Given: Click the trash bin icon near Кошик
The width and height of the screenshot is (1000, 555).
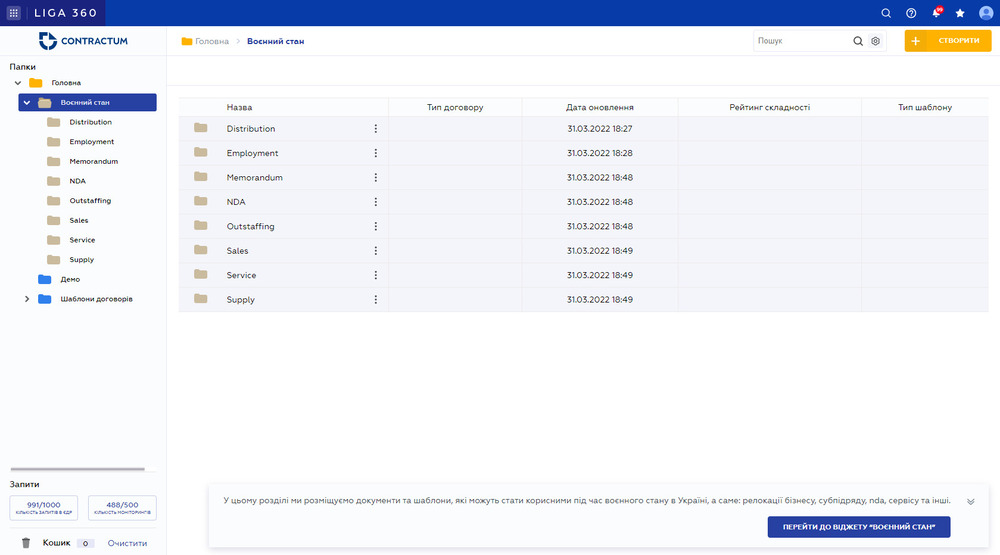Looking at the screenshot, I should pyautogui.click(x=26, y=543).
